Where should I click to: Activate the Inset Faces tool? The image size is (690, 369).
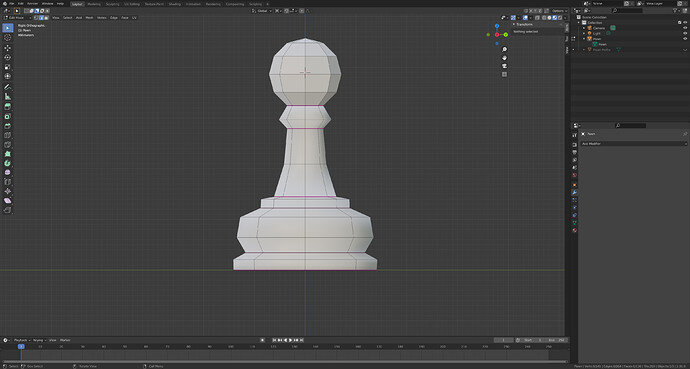7,117
